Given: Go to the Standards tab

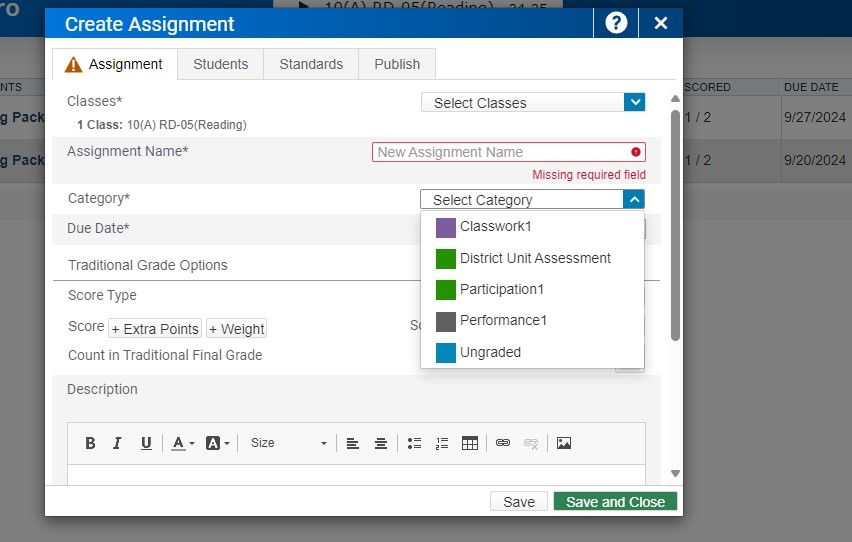Looking at the screenshot, I should [x=311, y=64].
